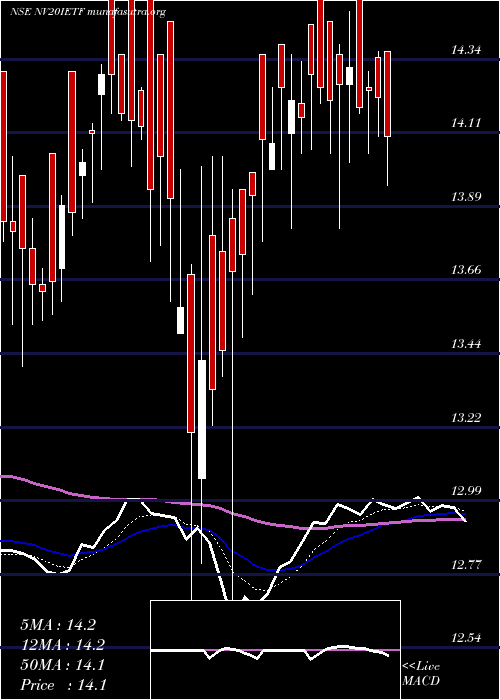Viewport: 500px width, 700px height.
Task: Click the 50MA : 14.1 value
Action: (x=62, y=665)
